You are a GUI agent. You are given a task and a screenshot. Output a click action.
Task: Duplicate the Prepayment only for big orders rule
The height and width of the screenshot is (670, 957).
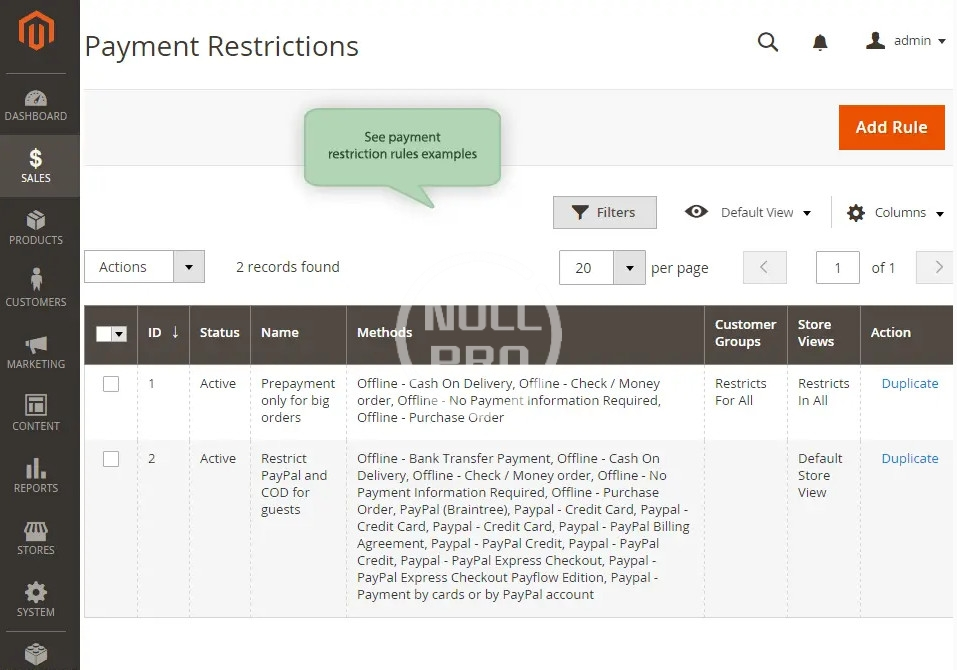coord(909,384)
